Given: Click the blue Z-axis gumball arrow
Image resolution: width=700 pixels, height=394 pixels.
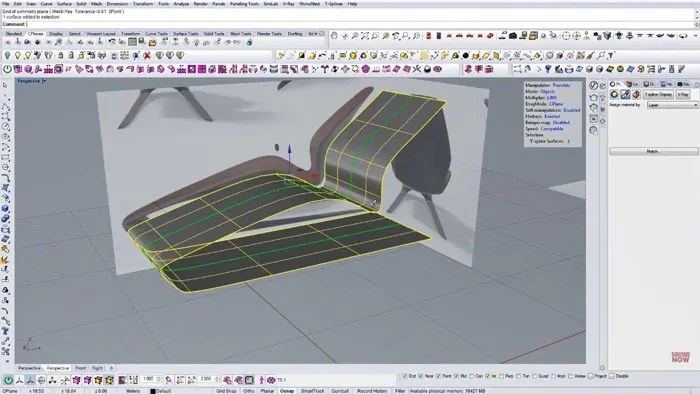Looking at the screenshot, I should (289, 150).
